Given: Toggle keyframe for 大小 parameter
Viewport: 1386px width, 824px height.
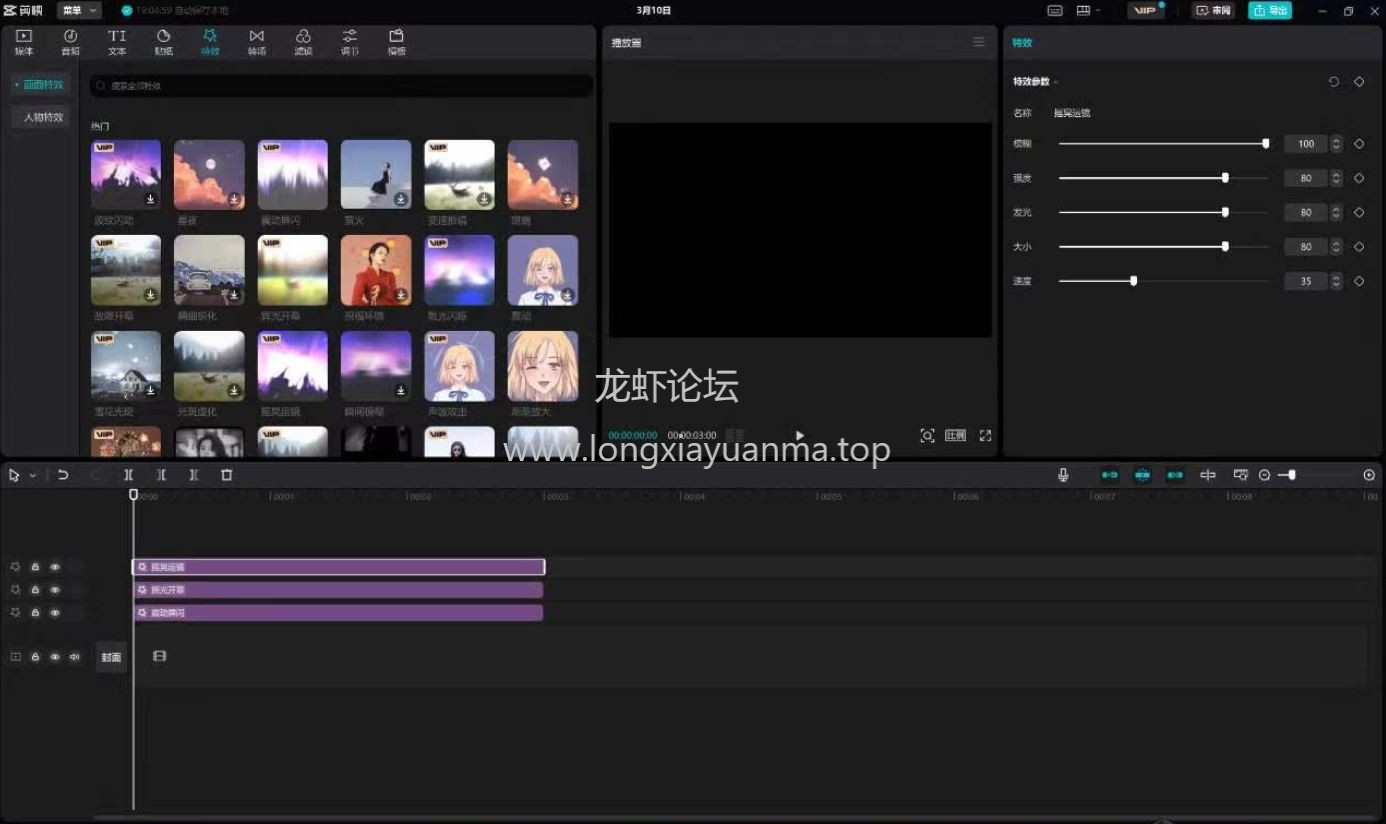Looking at the screenshot, I should click(1359, 247).
